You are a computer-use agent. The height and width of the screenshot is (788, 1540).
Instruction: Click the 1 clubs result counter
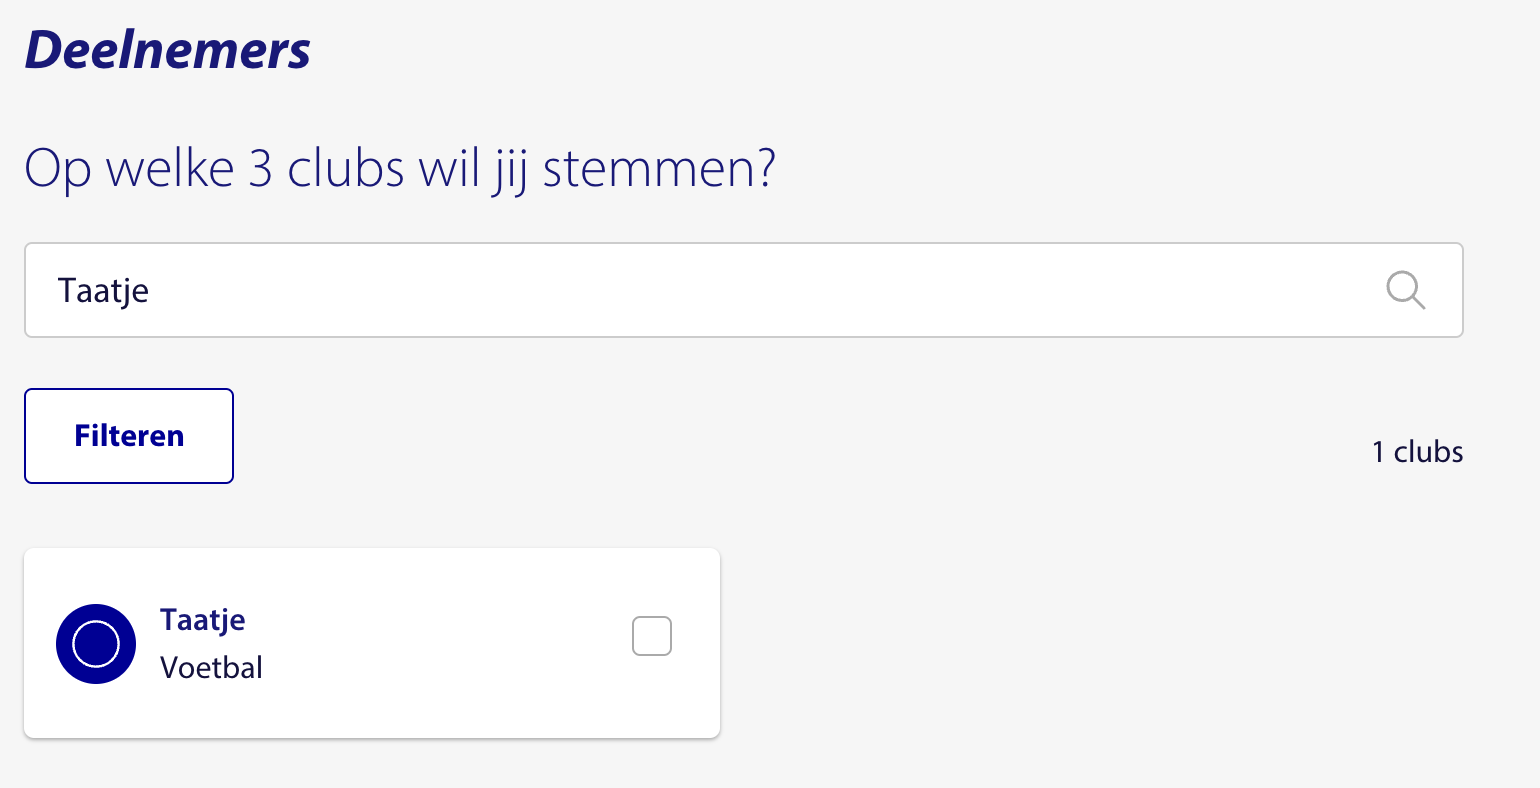(1417, 452)
